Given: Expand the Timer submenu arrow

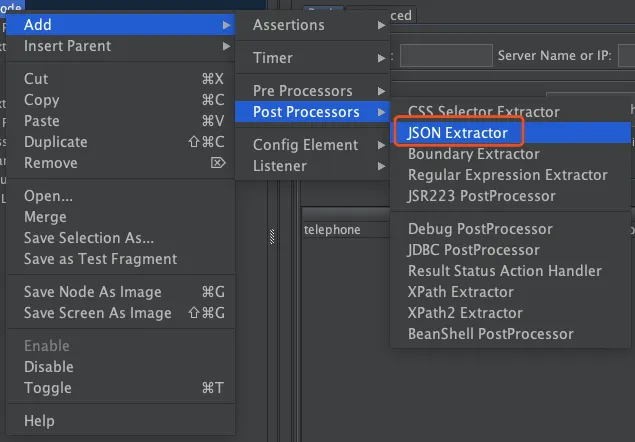Looking at the screenshot, I should pos(381,58).
